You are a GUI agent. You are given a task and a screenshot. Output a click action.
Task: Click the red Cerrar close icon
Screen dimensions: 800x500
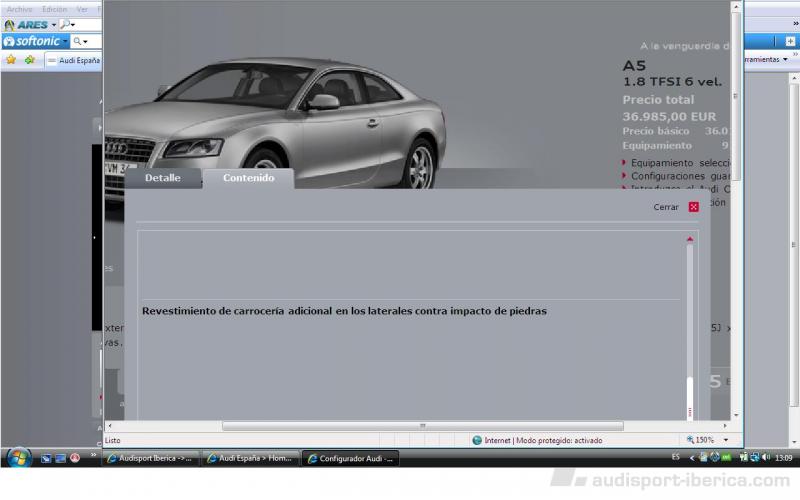tap(693, 207)
